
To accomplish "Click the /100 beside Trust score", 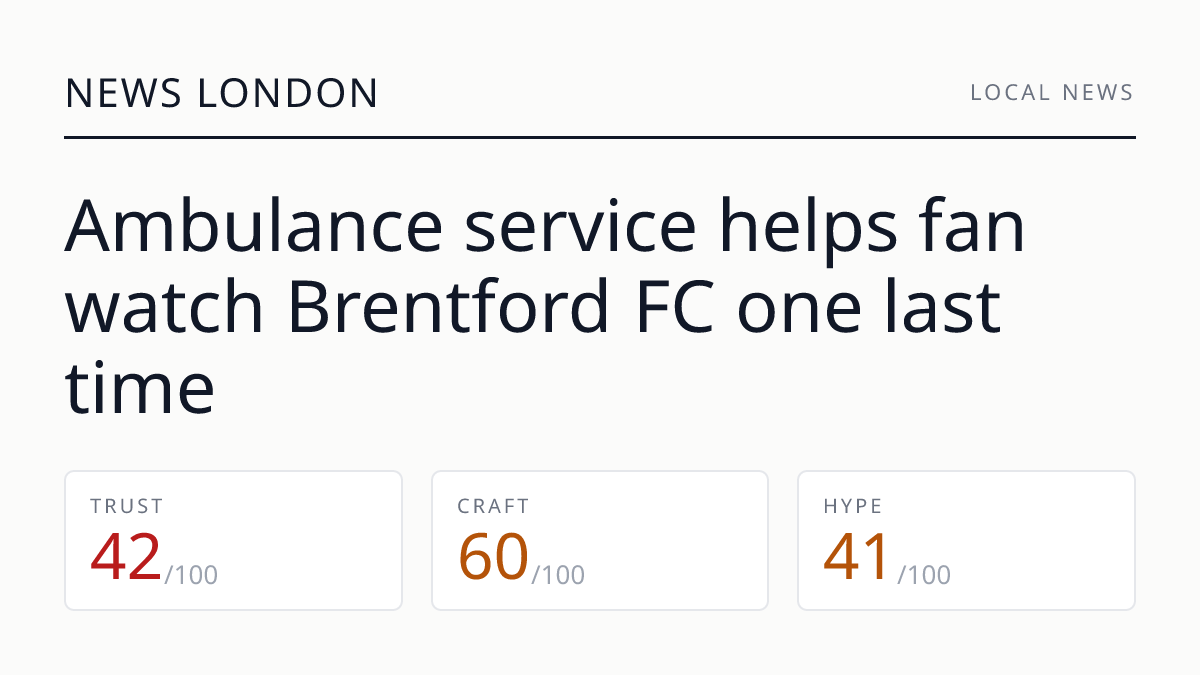I will pyautogui.click(x=191, y=575).
